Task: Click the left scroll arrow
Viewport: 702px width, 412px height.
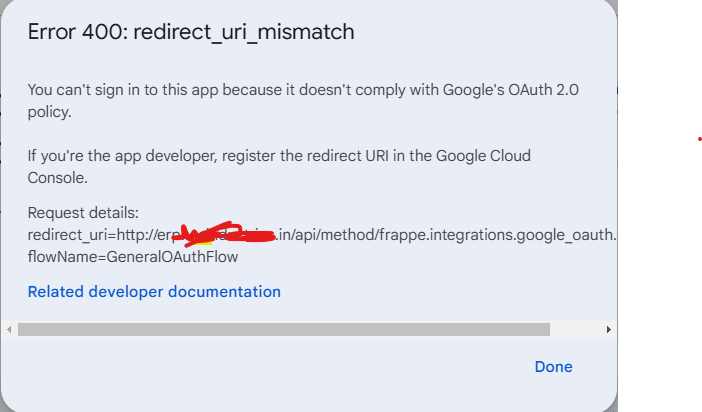Action: click(x=9, y=330)
